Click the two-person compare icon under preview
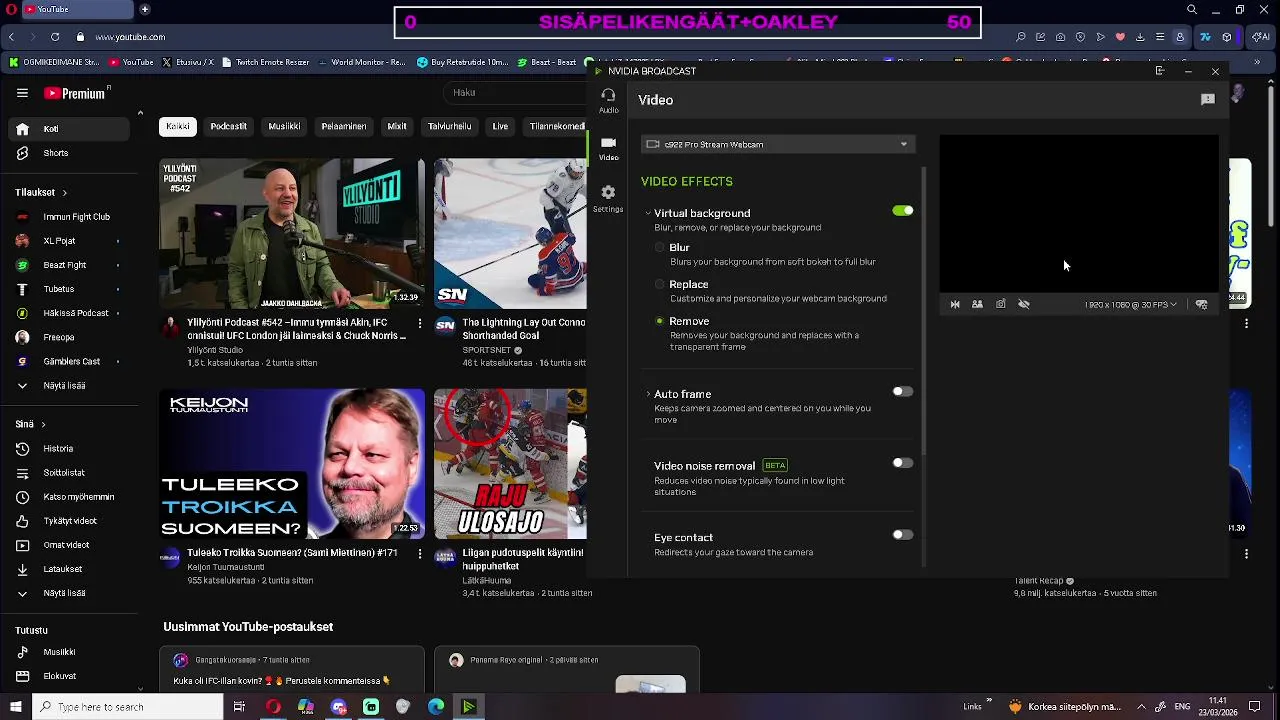 click(977, 304)
